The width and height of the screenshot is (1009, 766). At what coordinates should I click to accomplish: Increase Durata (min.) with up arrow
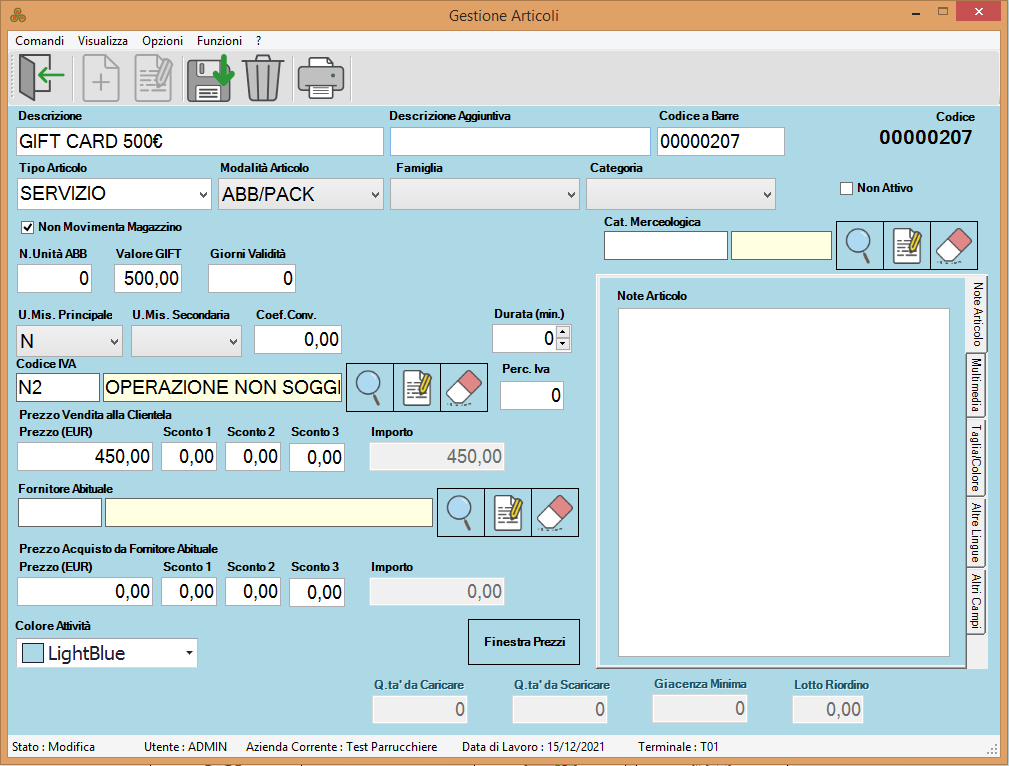(x=563, y=333)
